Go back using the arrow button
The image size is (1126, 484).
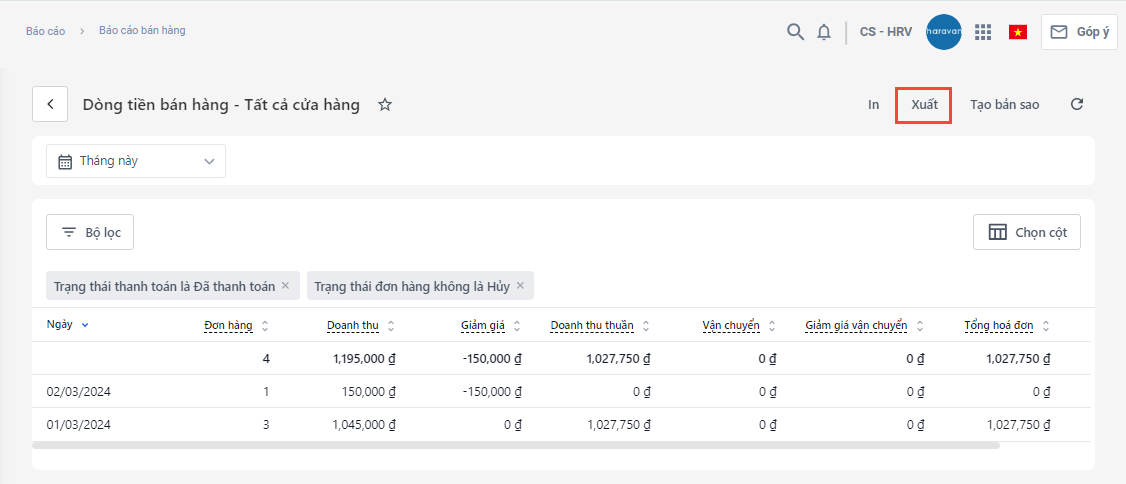(50, 104)
